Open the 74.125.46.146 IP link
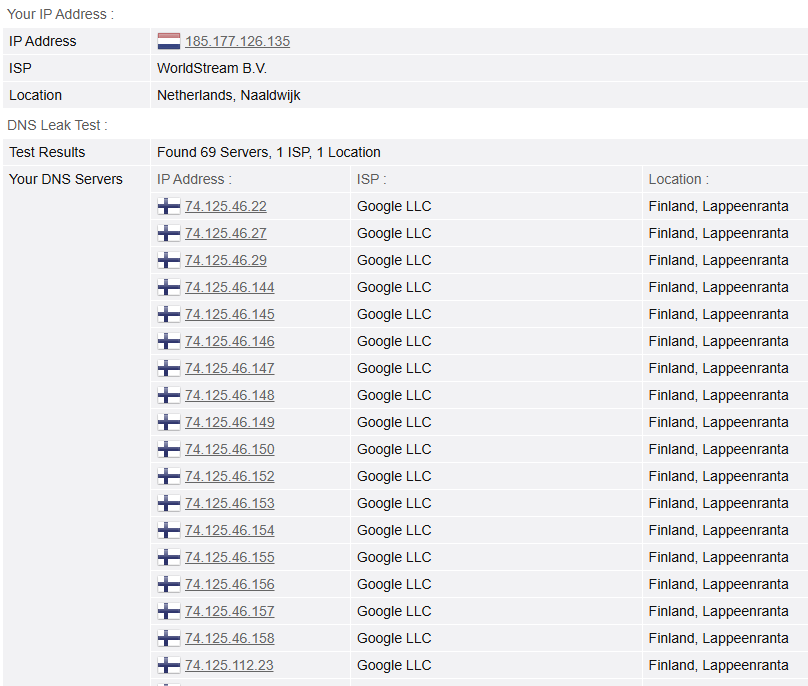 click(230, 341)
